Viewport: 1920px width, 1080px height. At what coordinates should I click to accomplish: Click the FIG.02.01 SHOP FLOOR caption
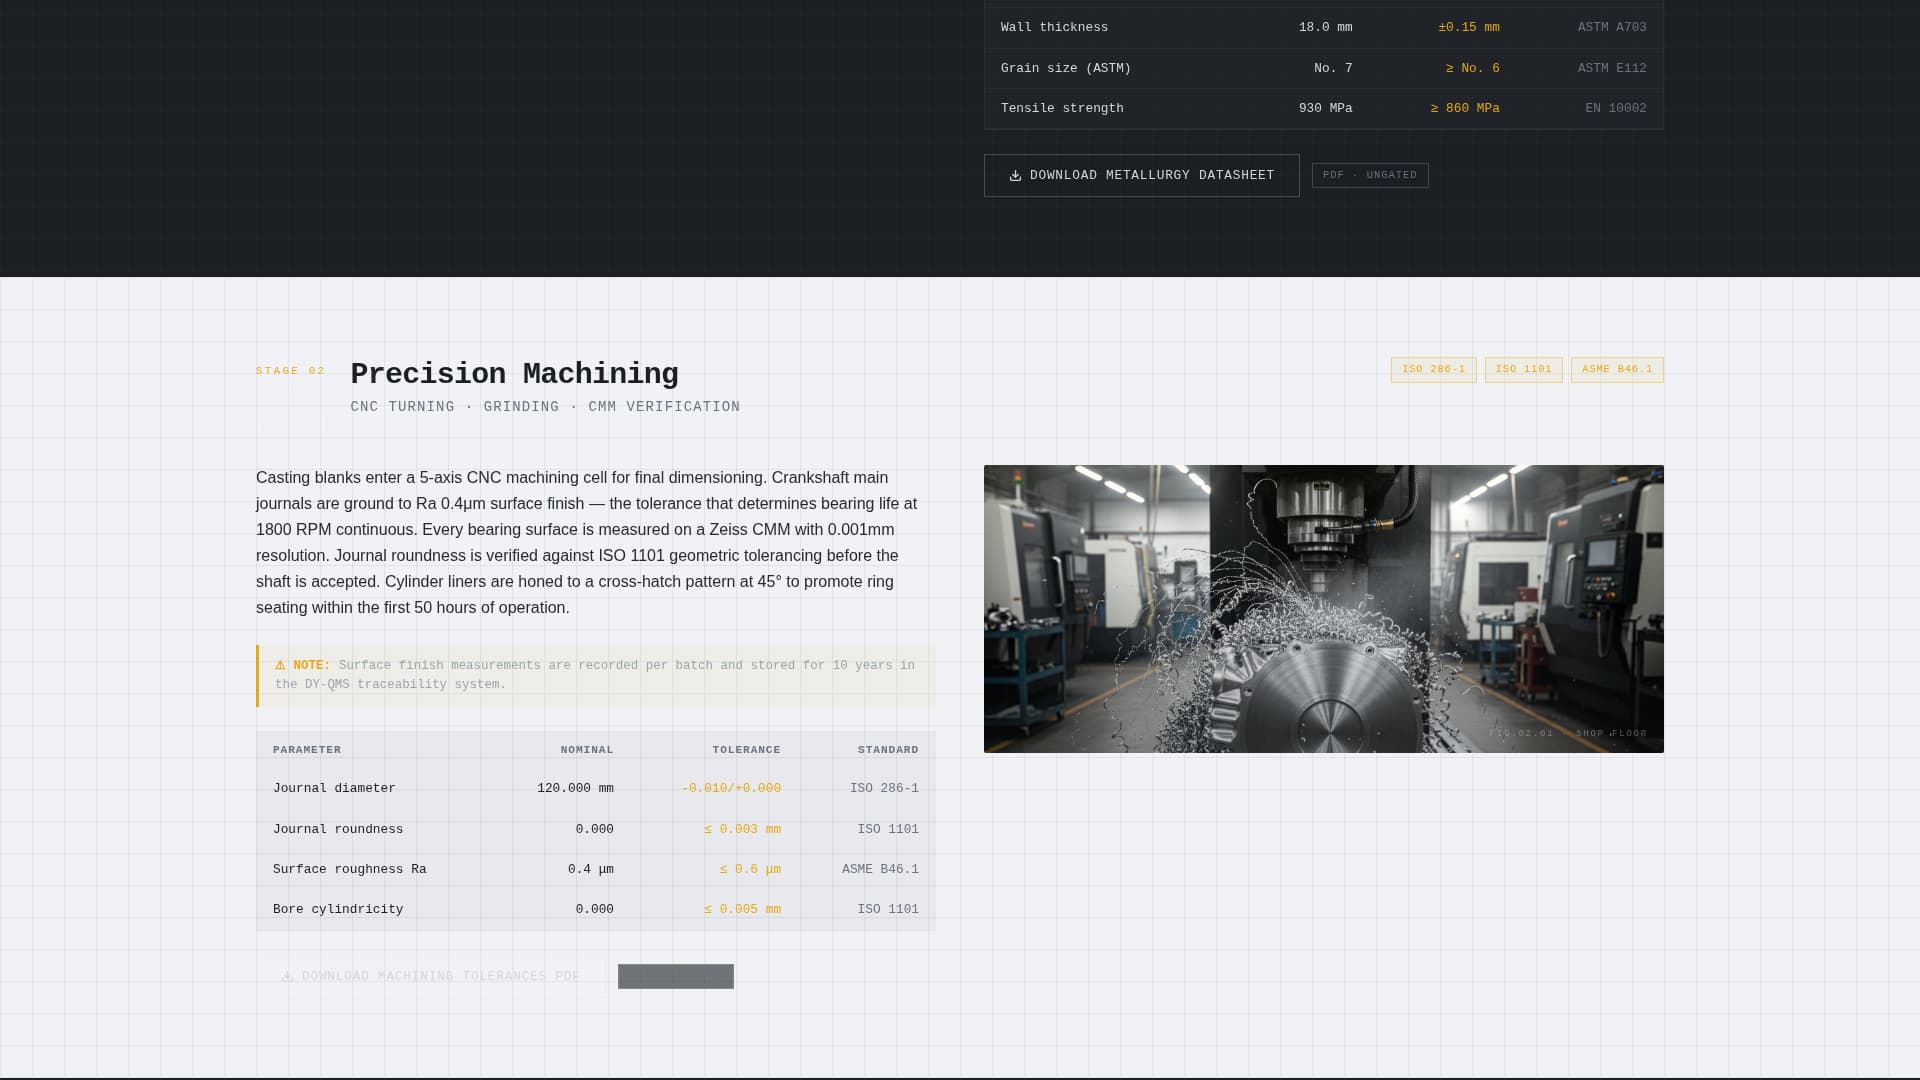point(1568,733)
